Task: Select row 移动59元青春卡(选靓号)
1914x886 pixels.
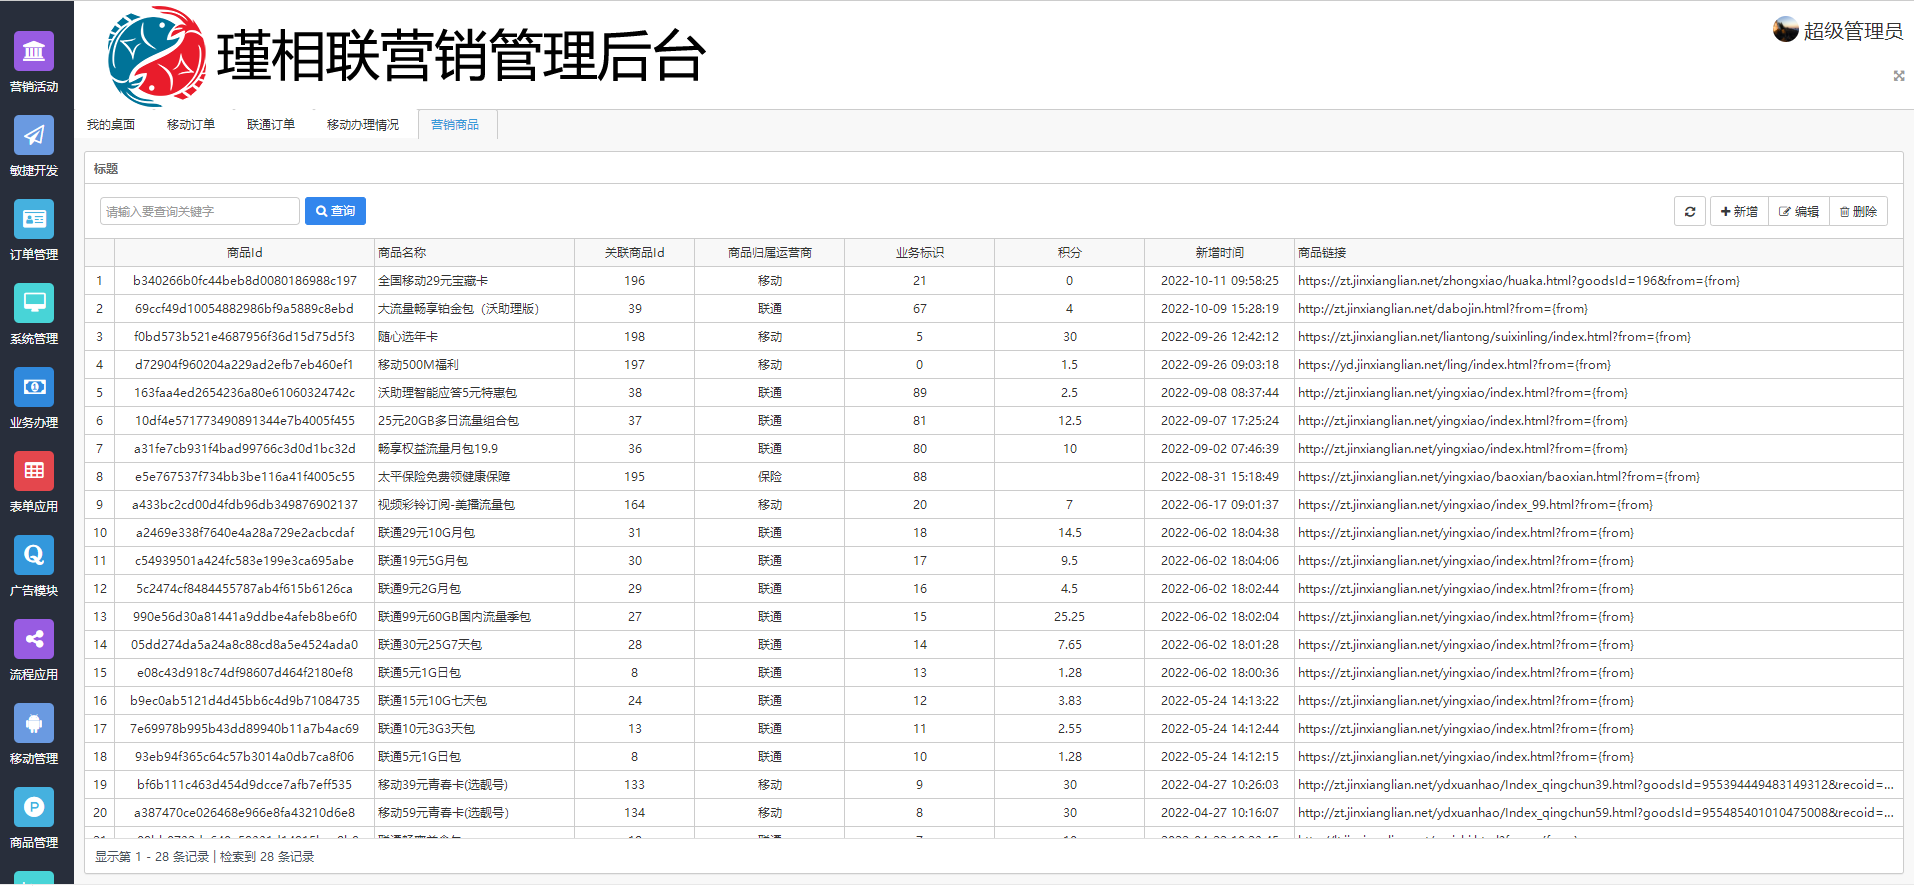Action: 994,813
